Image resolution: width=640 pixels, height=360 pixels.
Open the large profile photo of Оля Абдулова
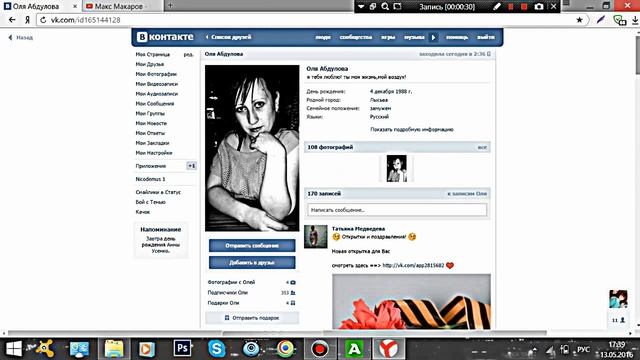point(252,148)
